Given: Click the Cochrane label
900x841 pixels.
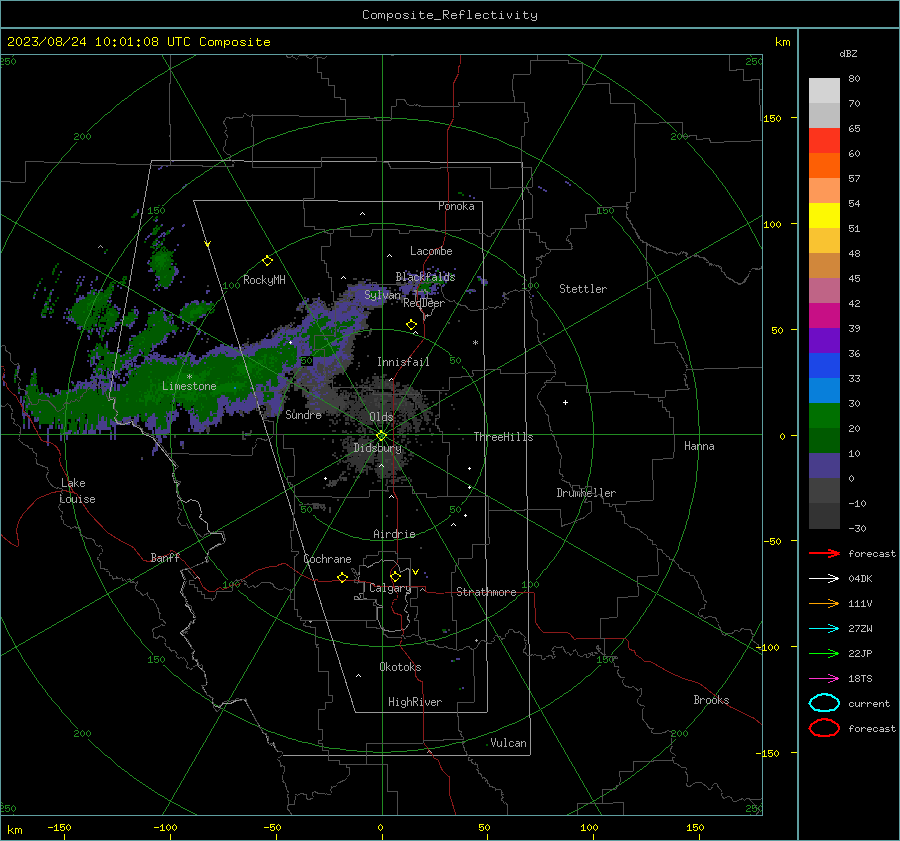Looking at the screenshot, I should (x=327, y=559).
